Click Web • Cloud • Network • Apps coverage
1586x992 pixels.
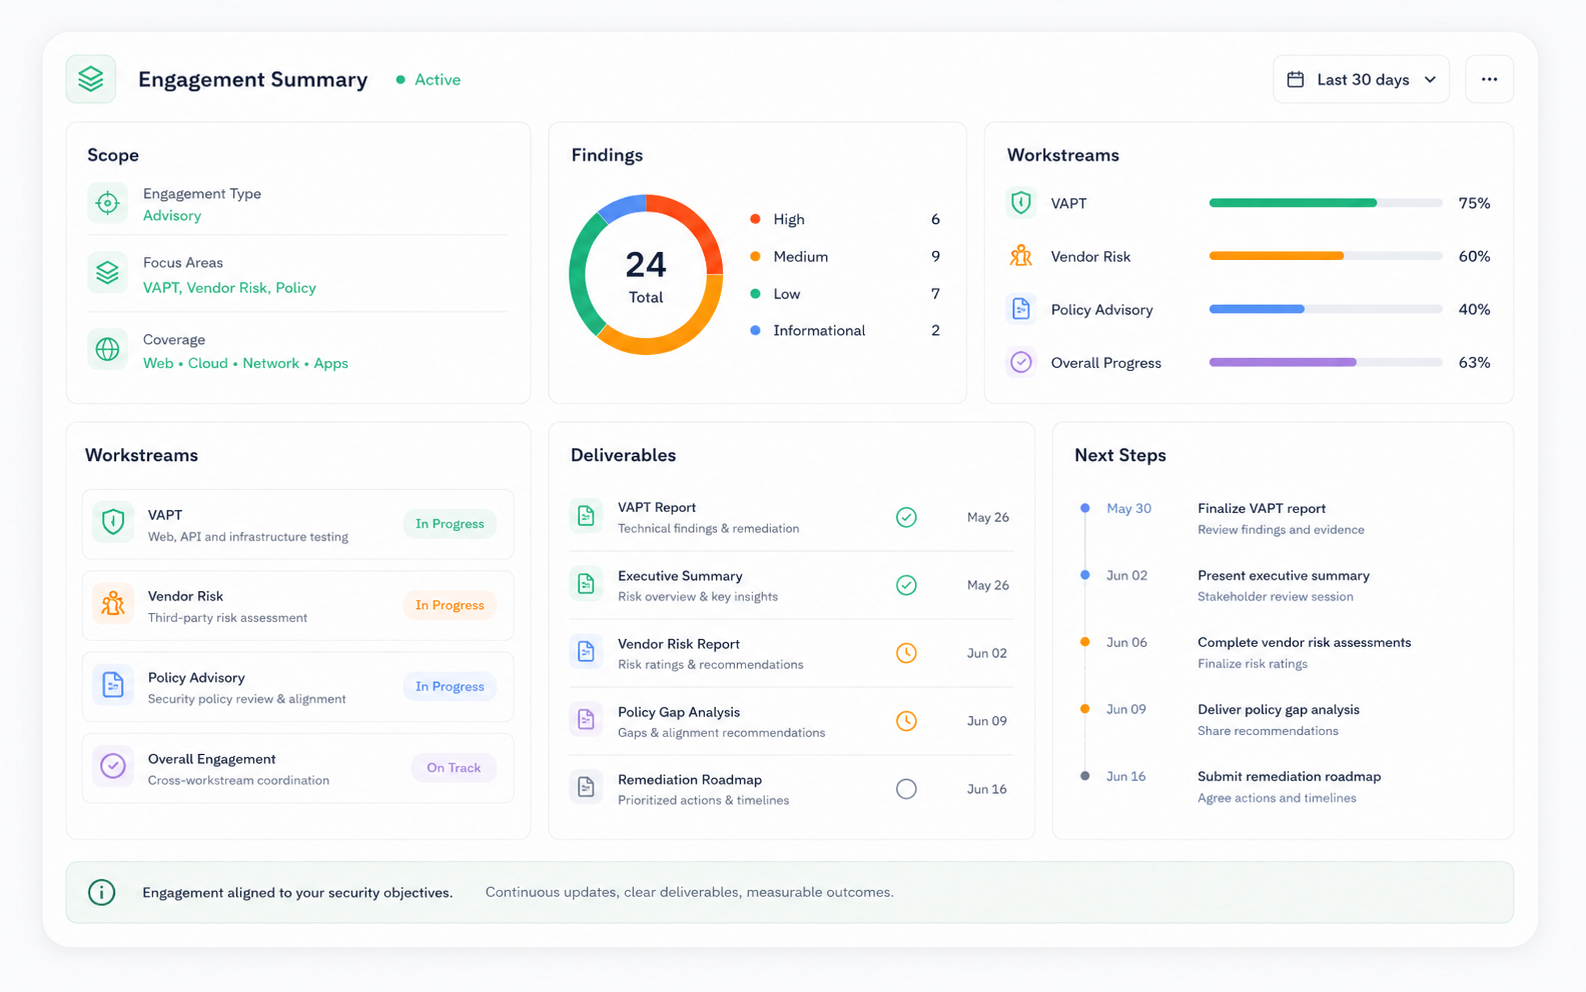click(245, 363)
